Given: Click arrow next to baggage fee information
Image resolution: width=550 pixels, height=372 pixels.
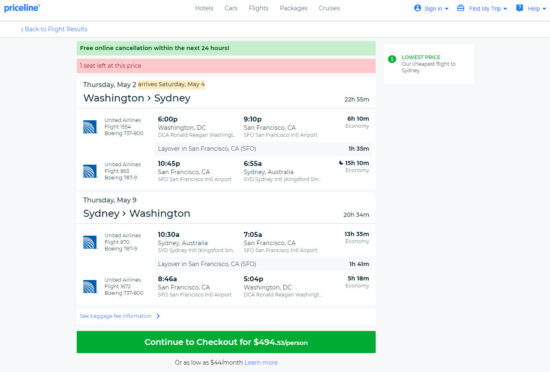Looking at the screenshot, I should tap(158, 316).
